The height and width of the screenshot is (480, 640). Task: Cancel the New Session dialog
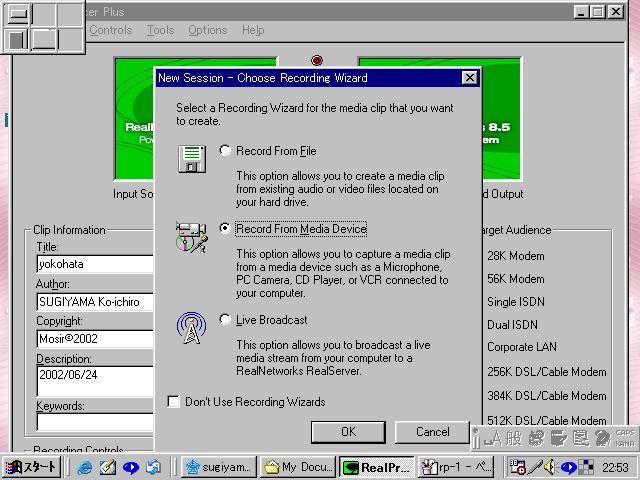point(432,432)
